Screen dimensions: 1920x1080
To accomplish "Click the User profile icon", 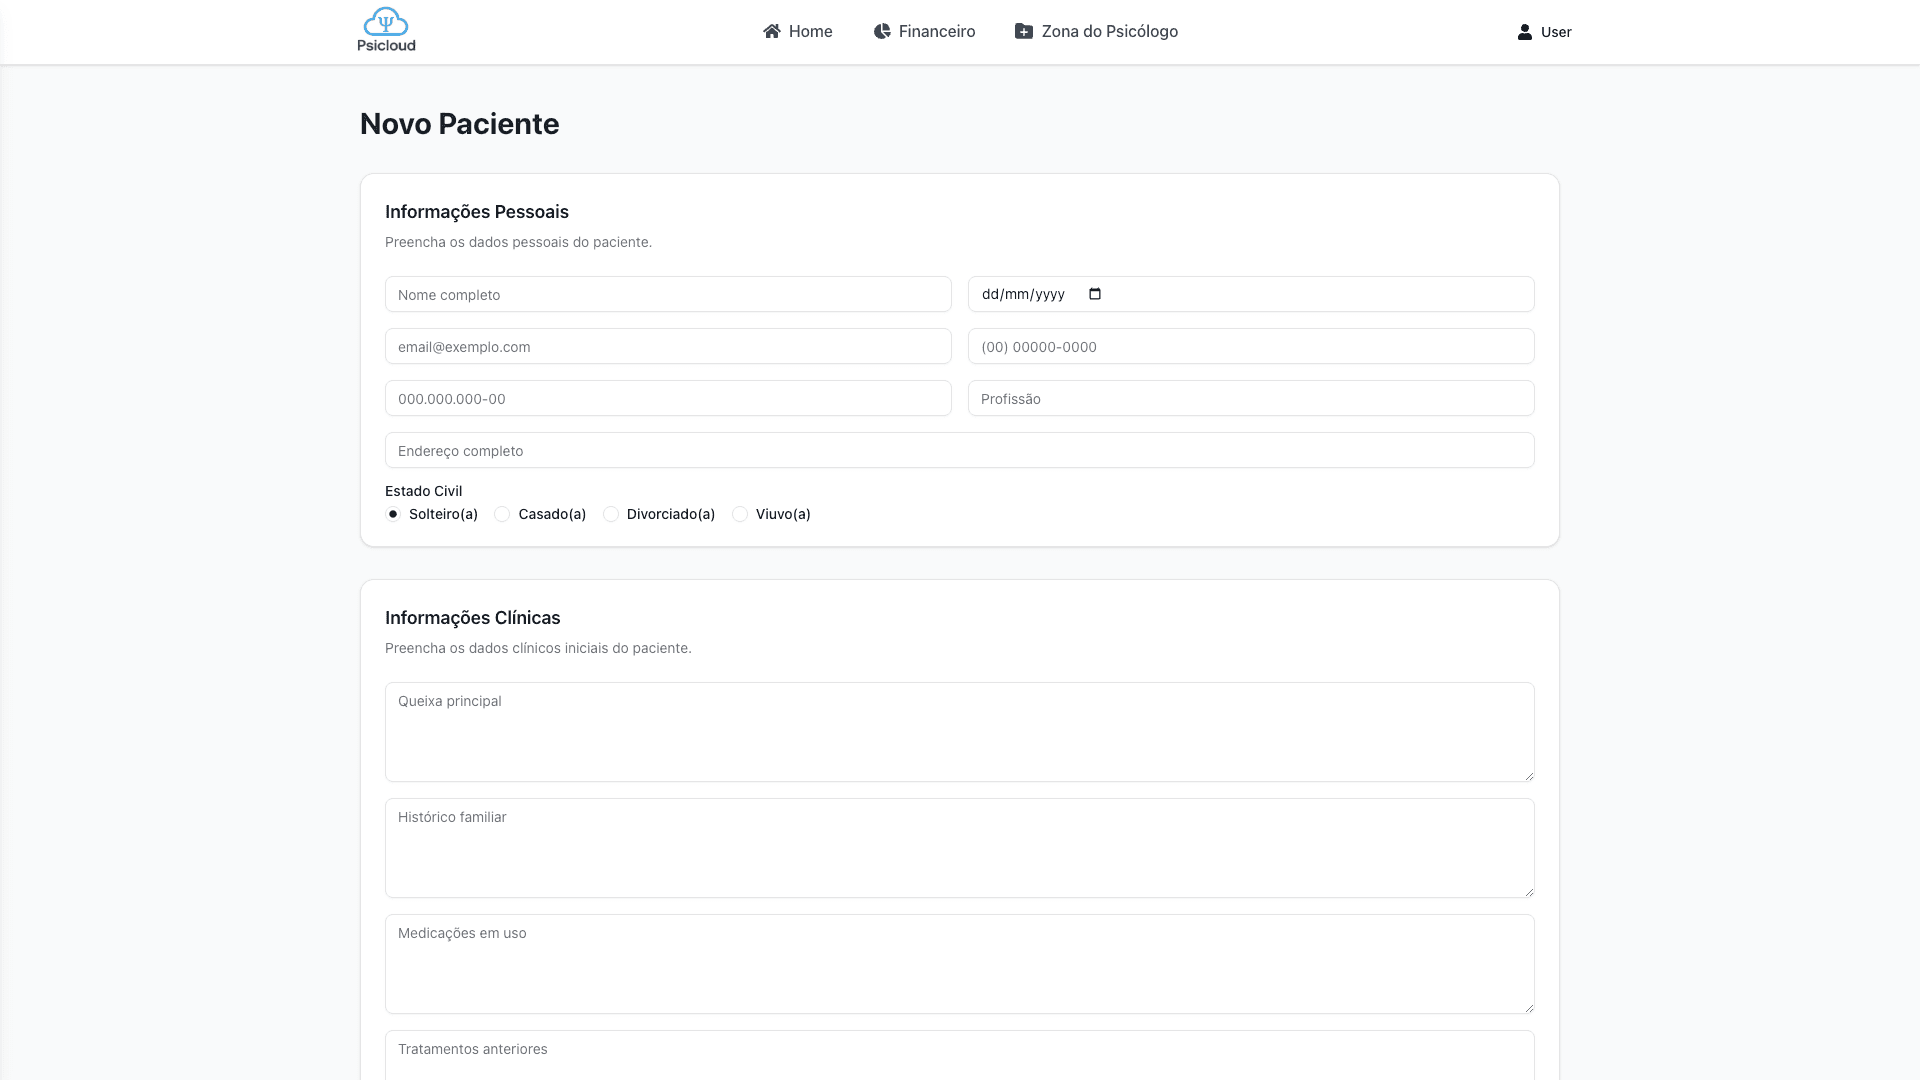I will pyautogui.click(x=1524, y=32).
